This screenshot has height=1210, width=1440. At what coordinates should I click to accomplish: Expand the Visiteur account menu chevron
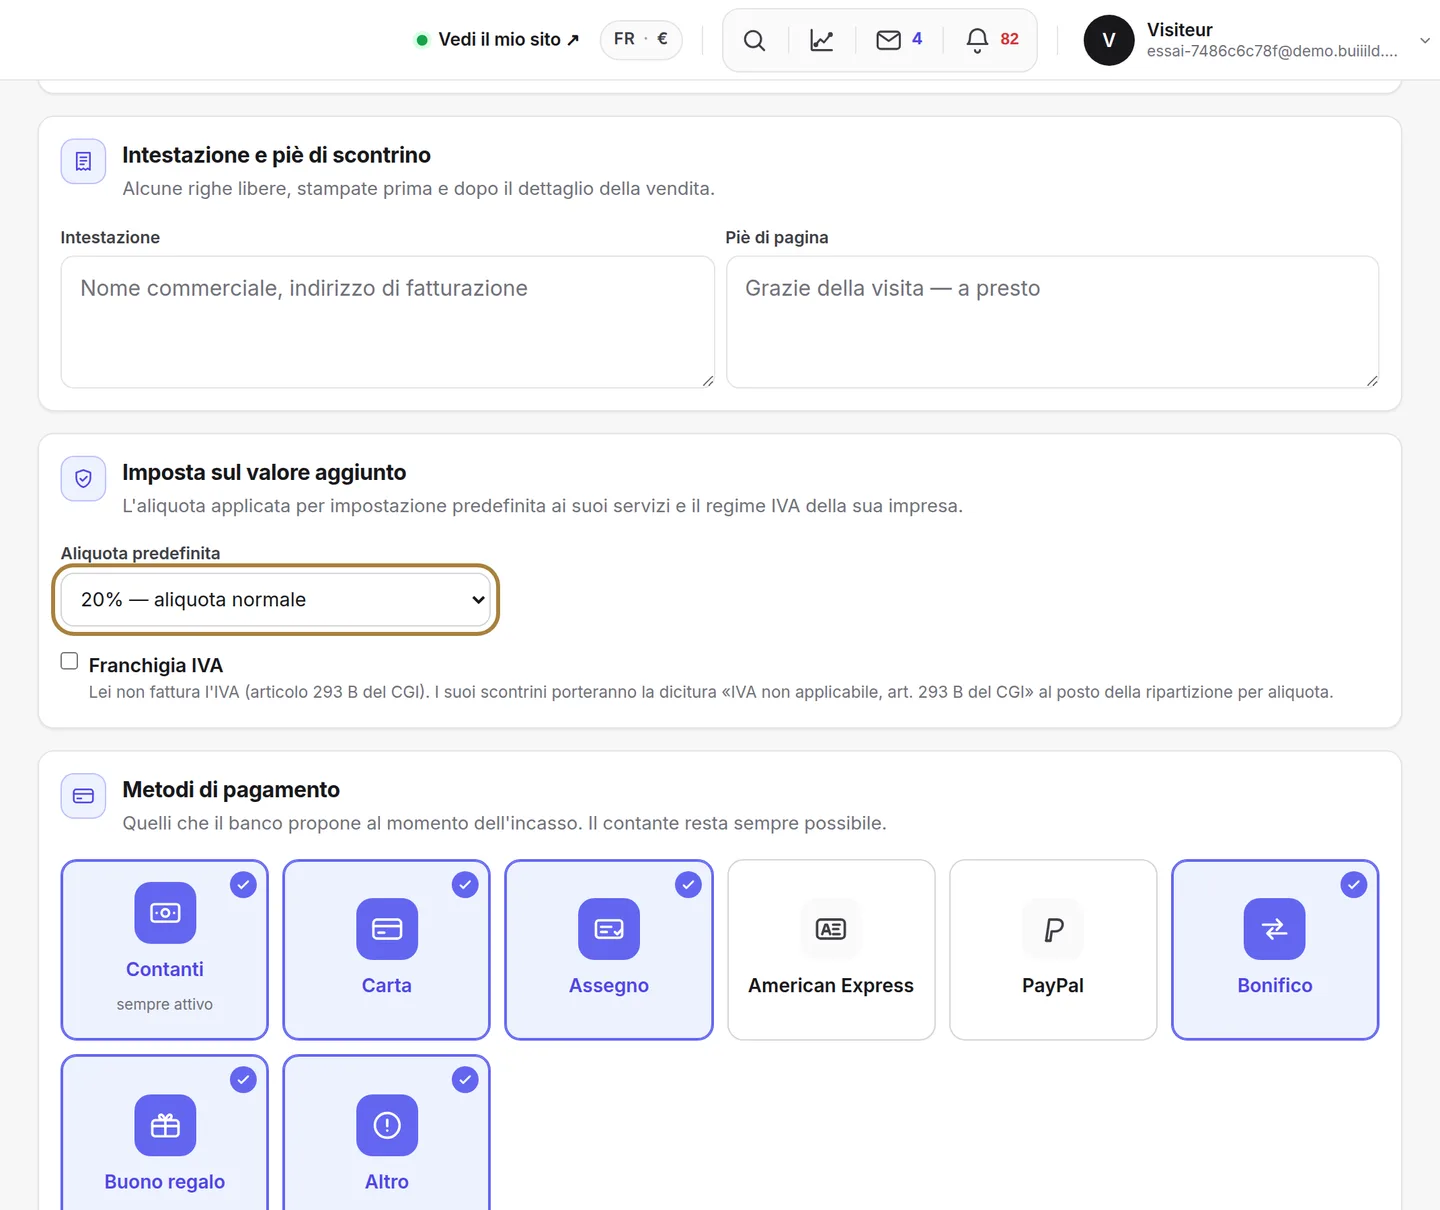[1425, 40]
